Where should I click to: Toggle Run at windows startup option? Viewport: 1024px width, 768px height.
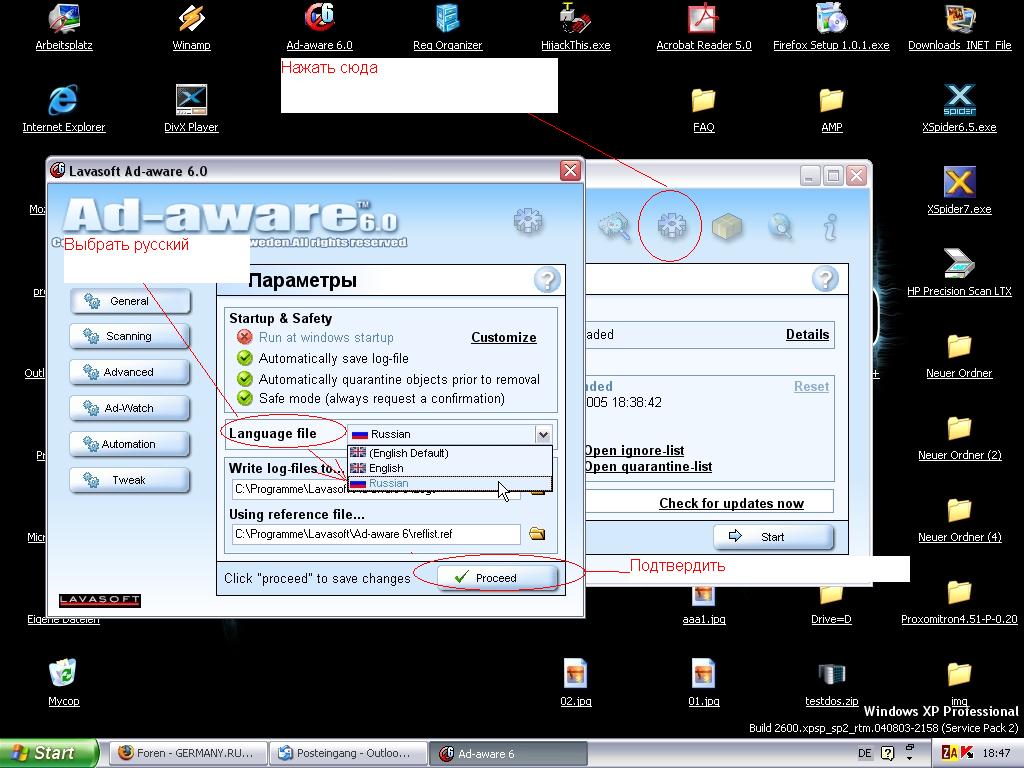click(244, 337)
